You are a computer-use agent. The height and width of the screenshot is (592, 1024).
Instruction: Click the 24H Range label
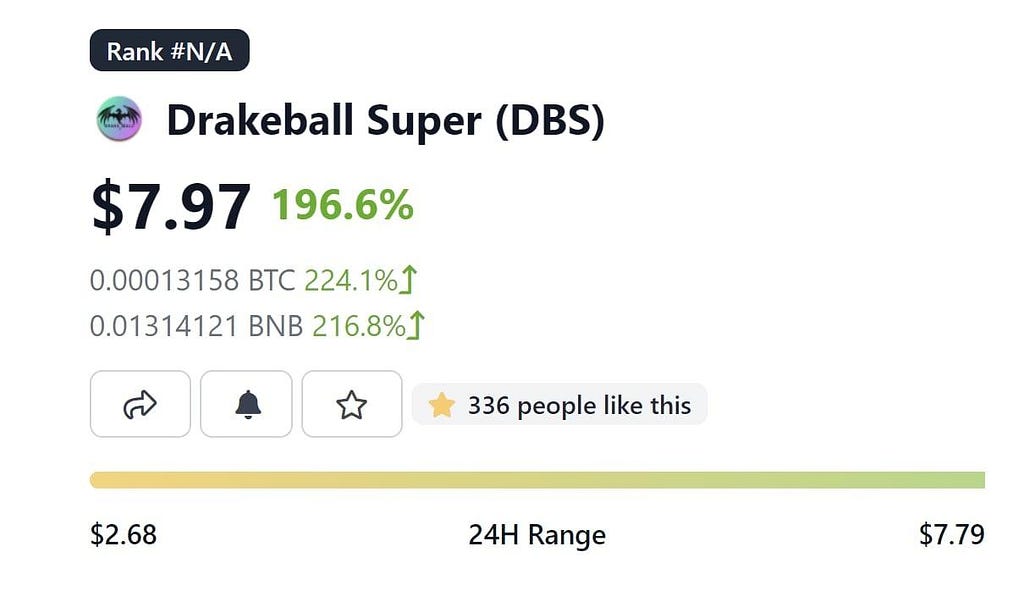[537, 534]
